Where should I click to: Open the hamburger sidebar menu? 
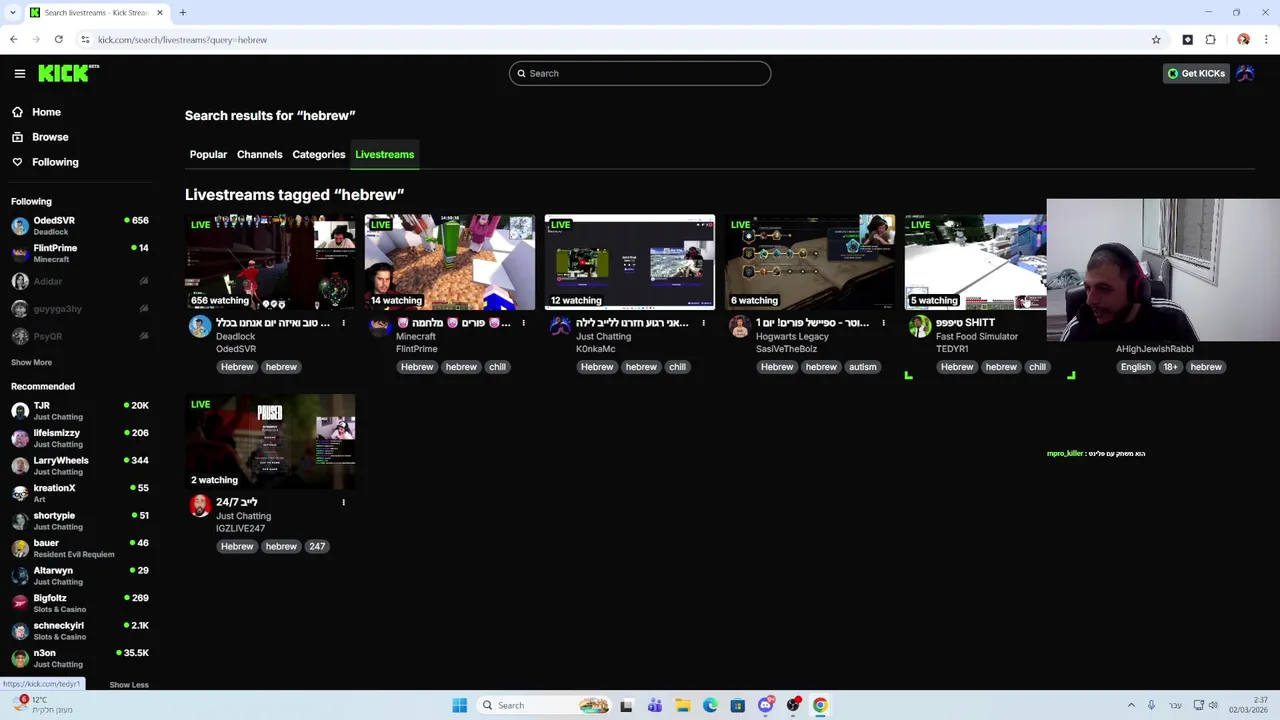[19, 73]
